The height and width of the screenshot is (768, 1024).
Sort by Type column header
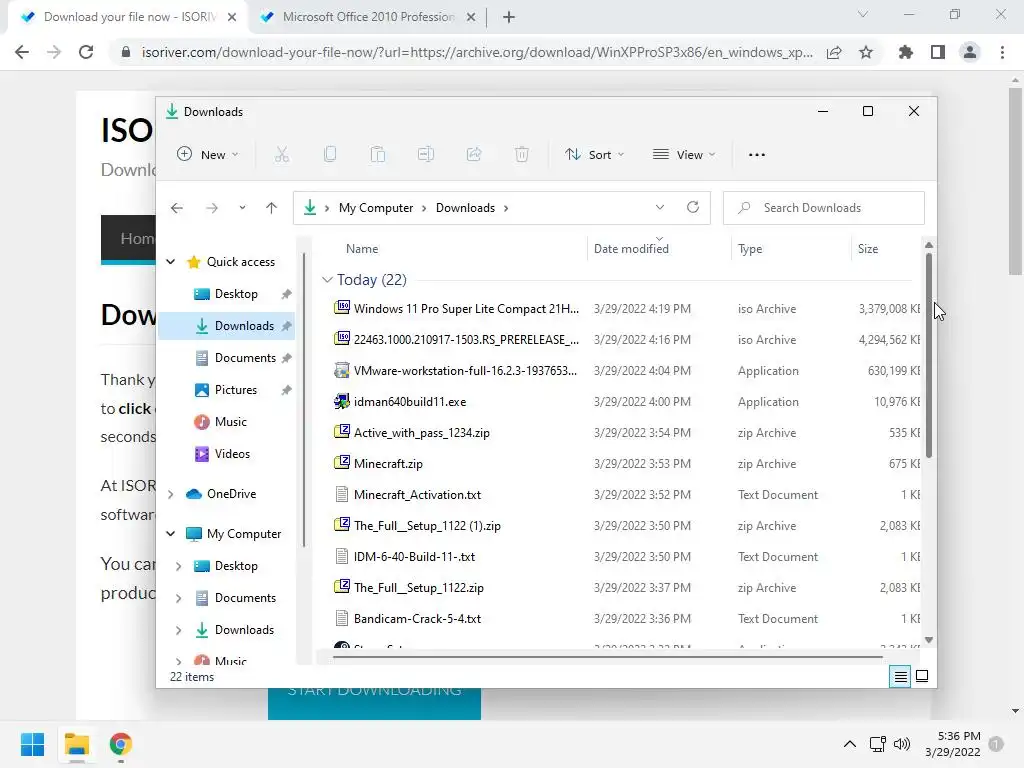[750, 249]
